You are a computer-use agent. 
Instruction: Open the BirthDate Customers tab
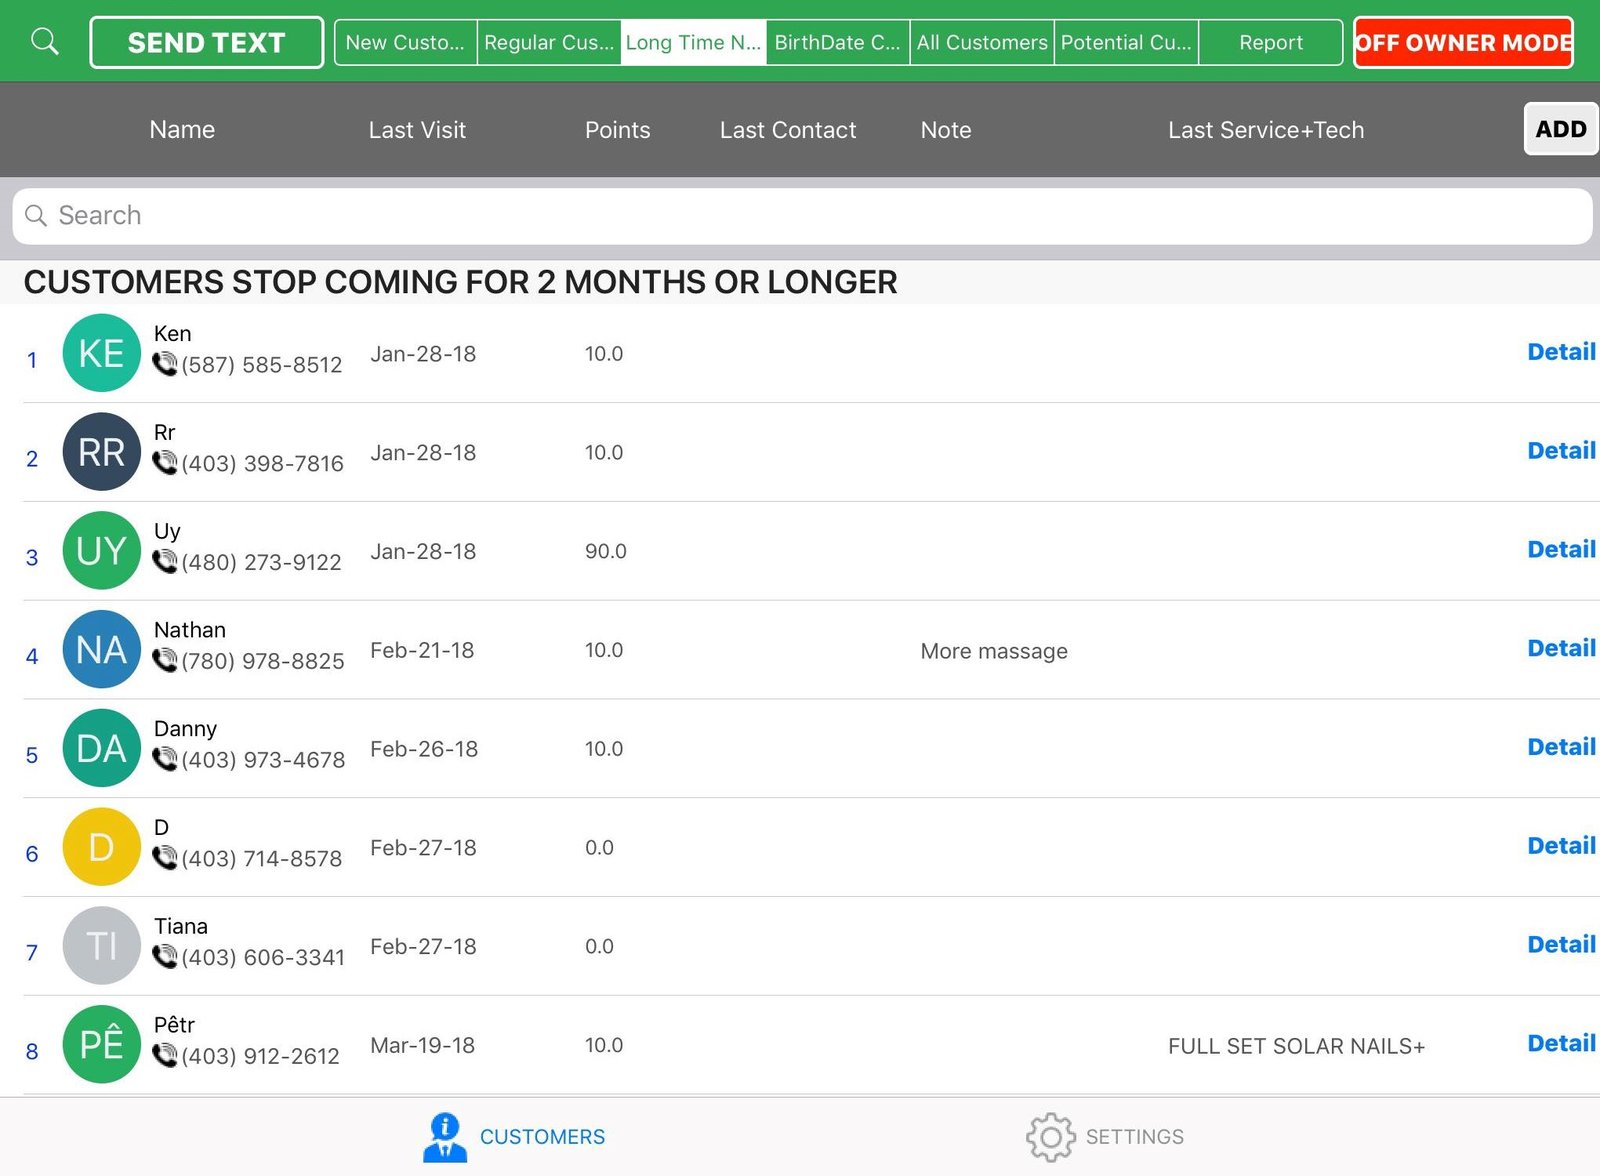coord(837,43)
